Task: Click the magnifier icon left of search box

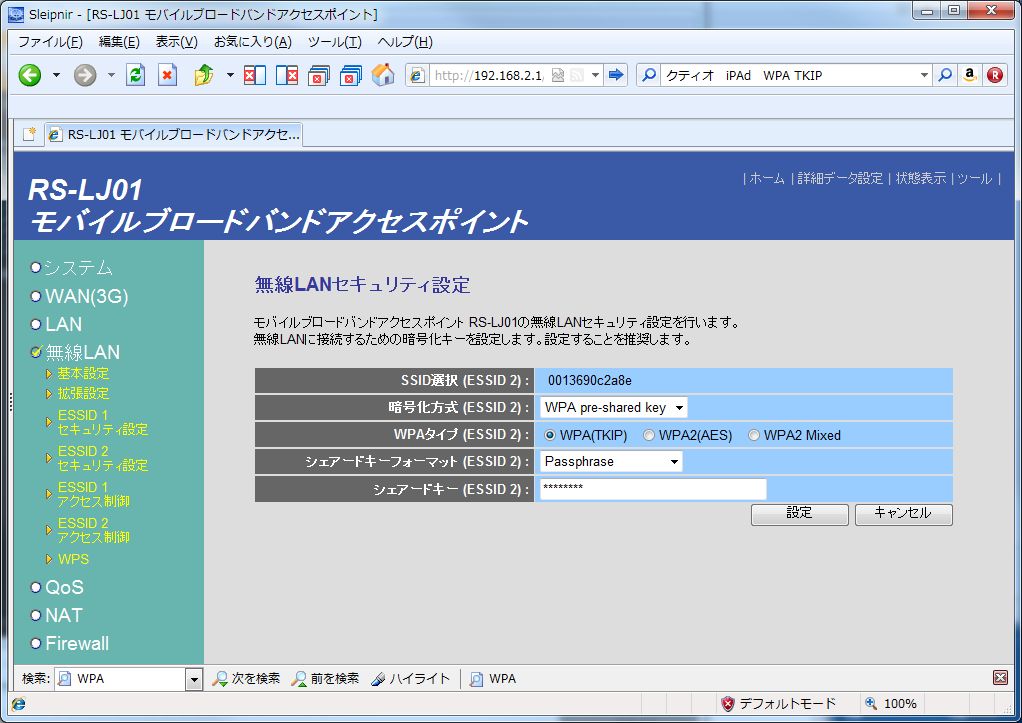Action: pos(649,75)
